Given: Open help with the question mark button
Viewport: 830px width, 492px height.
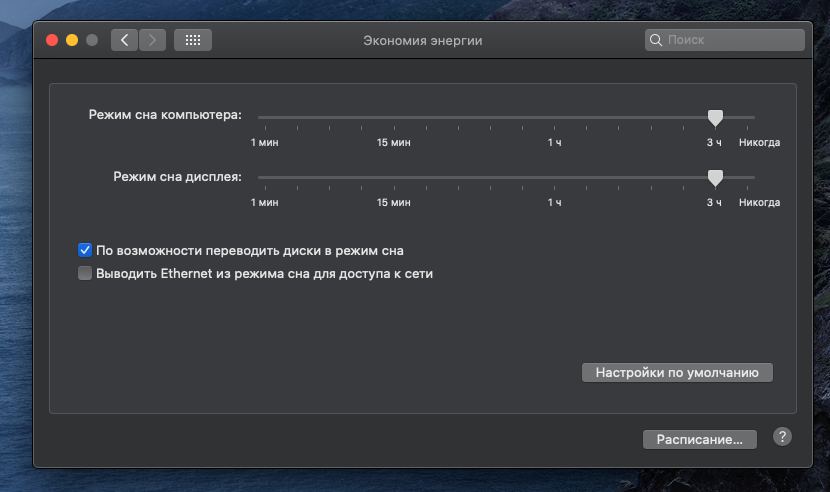Looking at the screenshot, I should click(x=782, y=437).
